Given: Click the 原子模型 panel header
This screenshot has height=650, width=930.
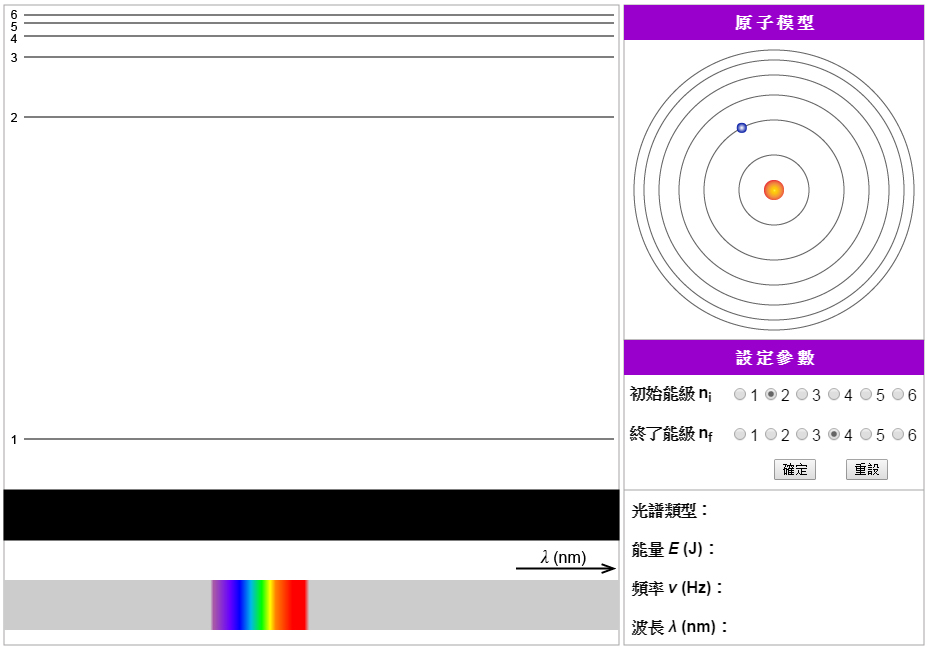Looking at the screenshot, I should click(774, 23).
